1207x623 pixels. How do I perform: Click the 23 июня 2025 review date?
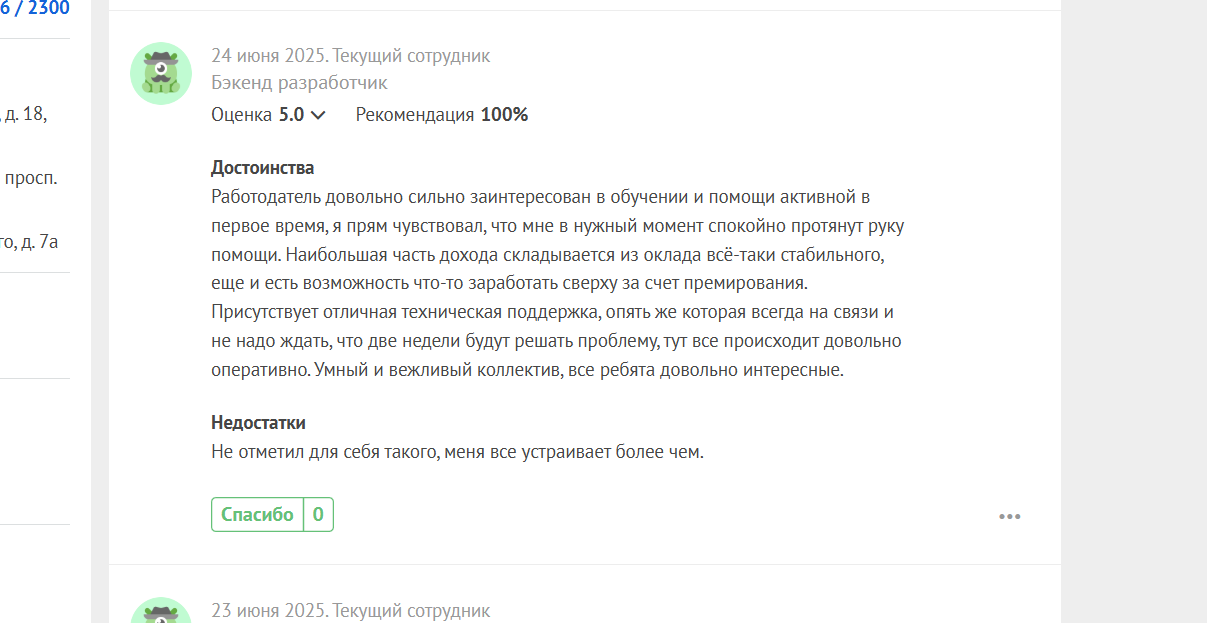coord(267,610)
